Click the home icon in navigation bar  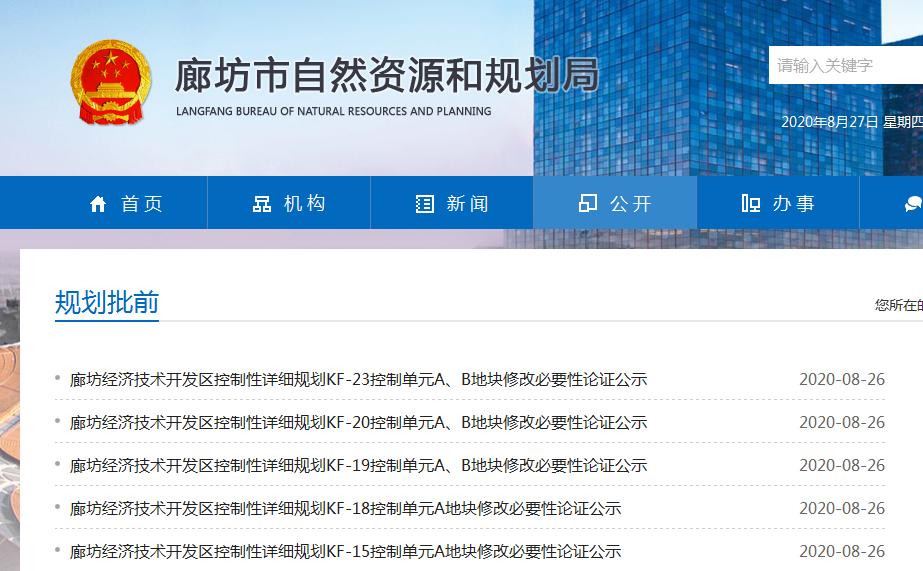98,204
